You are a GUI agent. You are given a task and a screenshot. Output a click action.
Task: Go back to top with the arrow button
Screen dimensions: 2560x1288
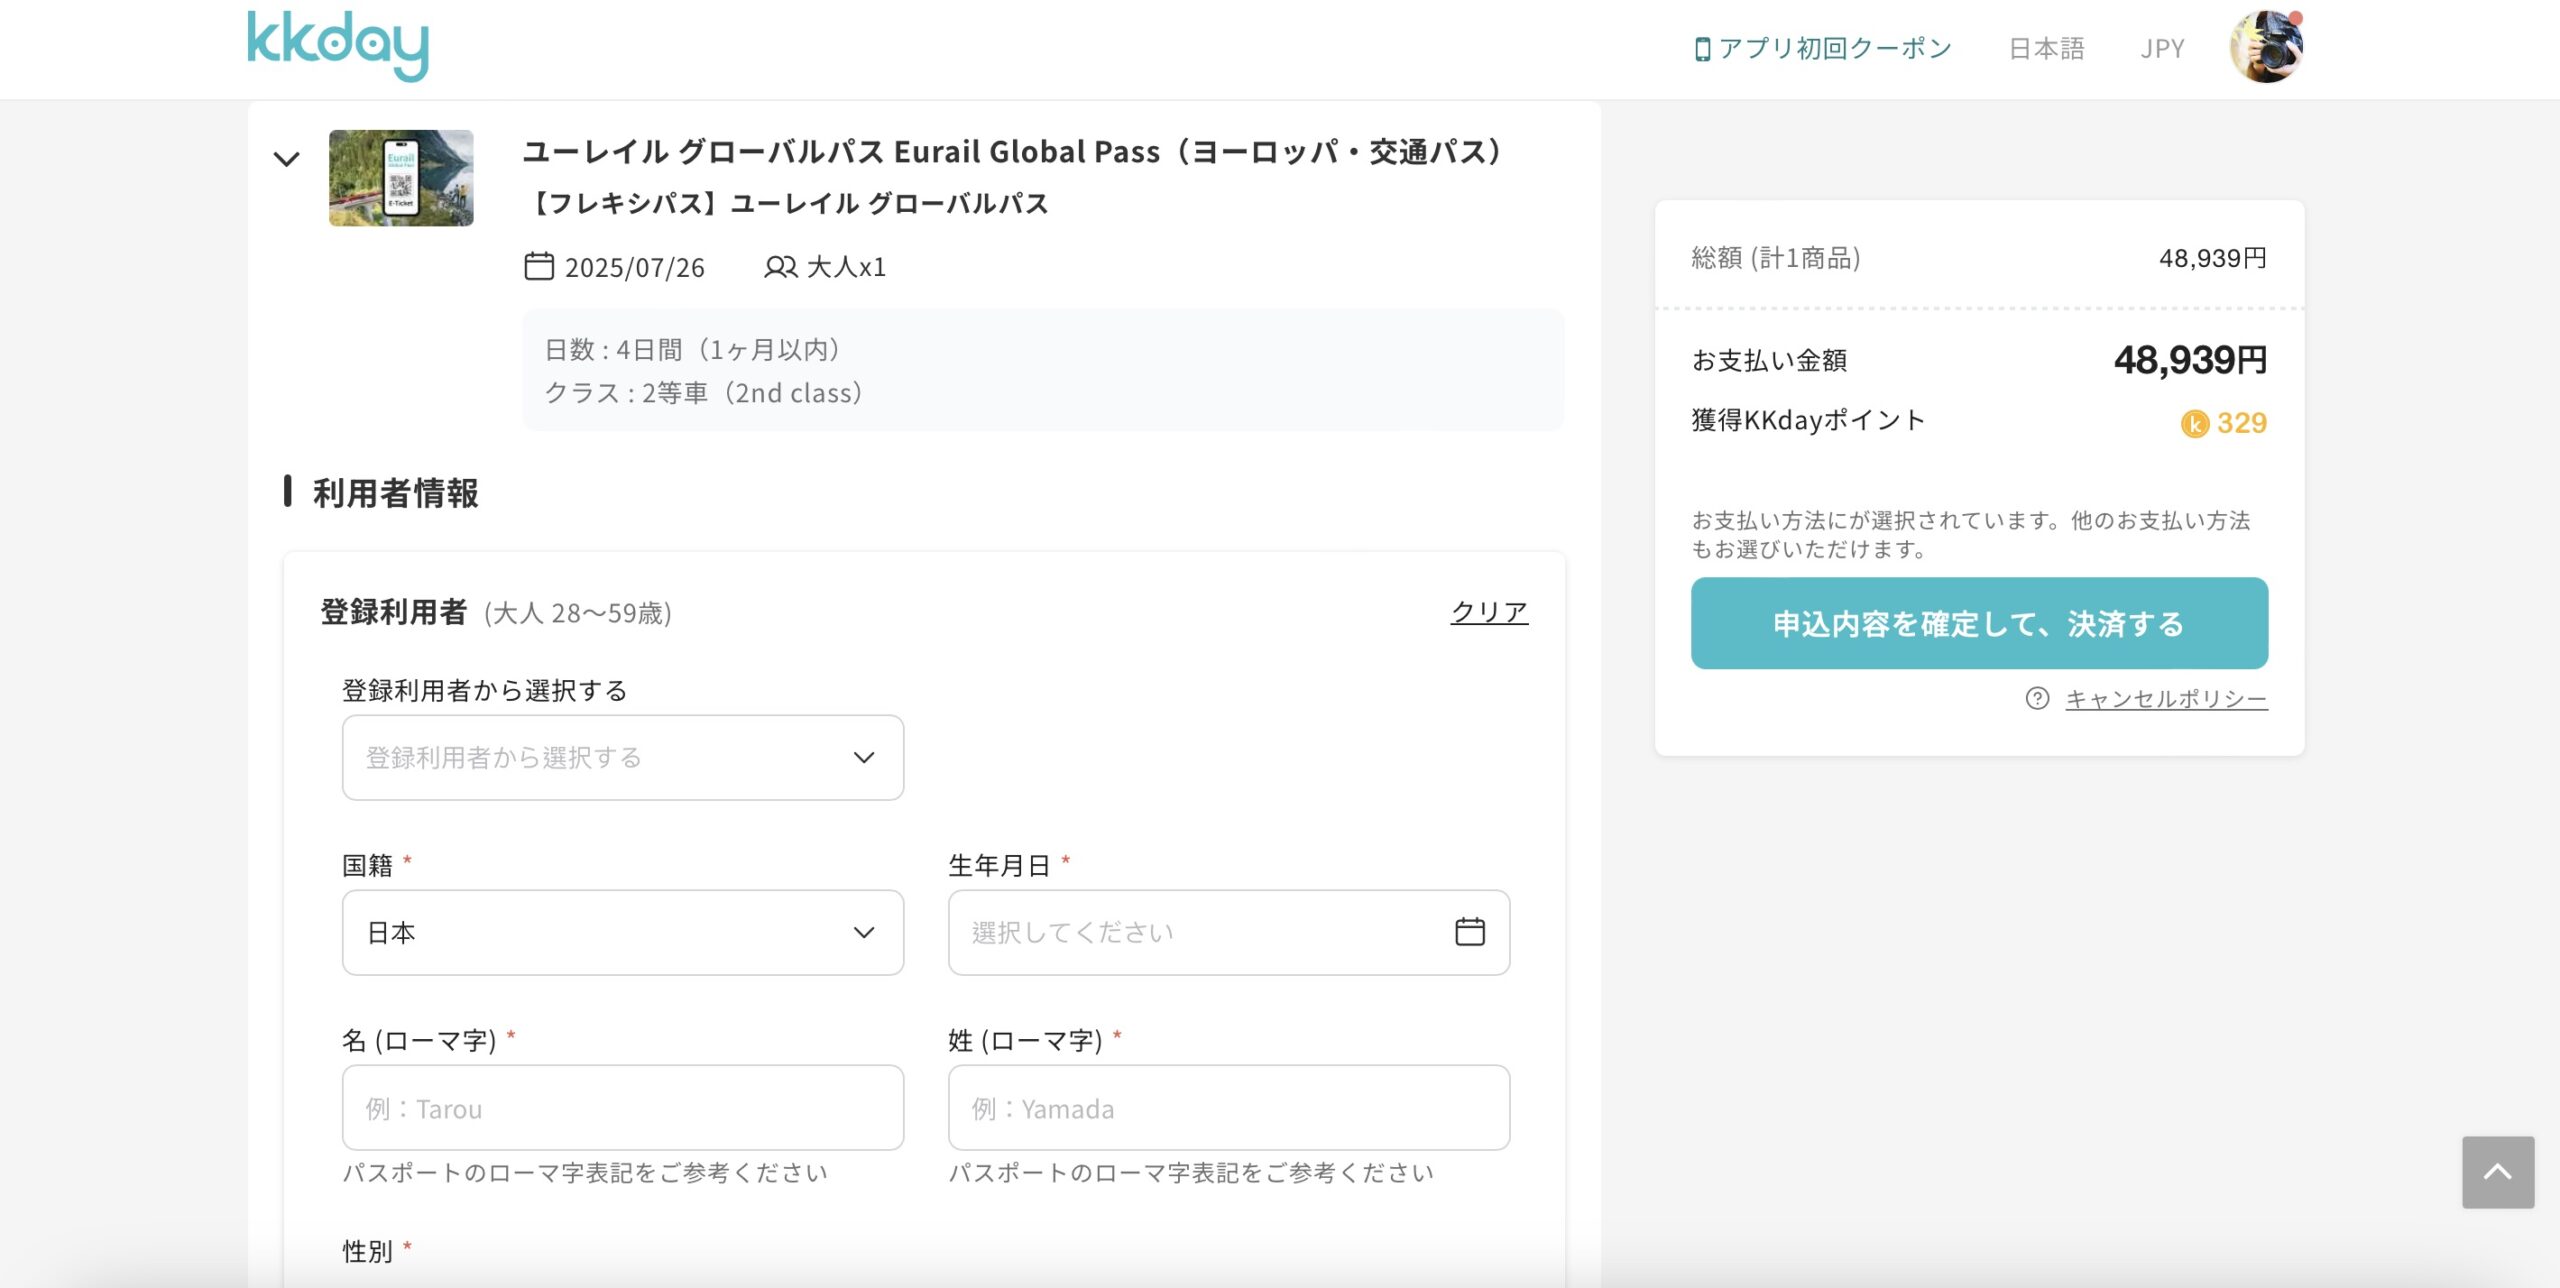pyautogui.click(x=2497, y=1172)
